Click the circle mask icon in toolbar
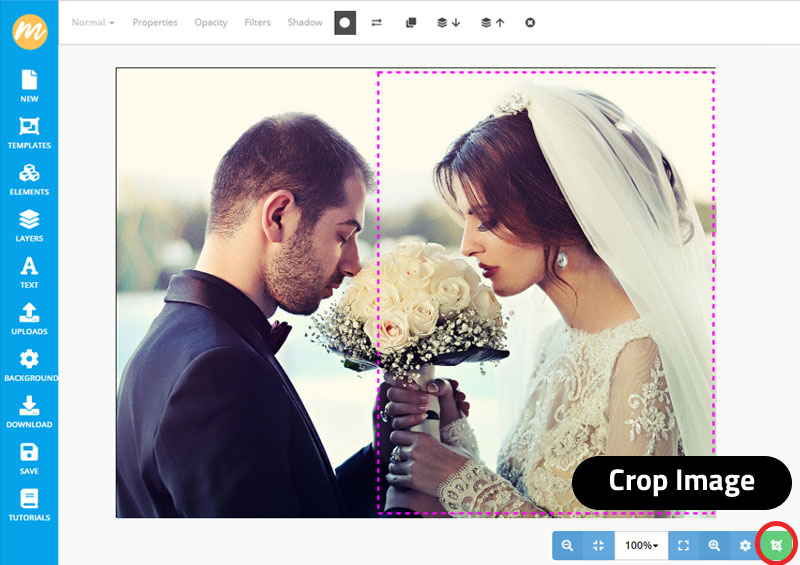The height and width of the screenshot is (565, 800). (345, 23)
